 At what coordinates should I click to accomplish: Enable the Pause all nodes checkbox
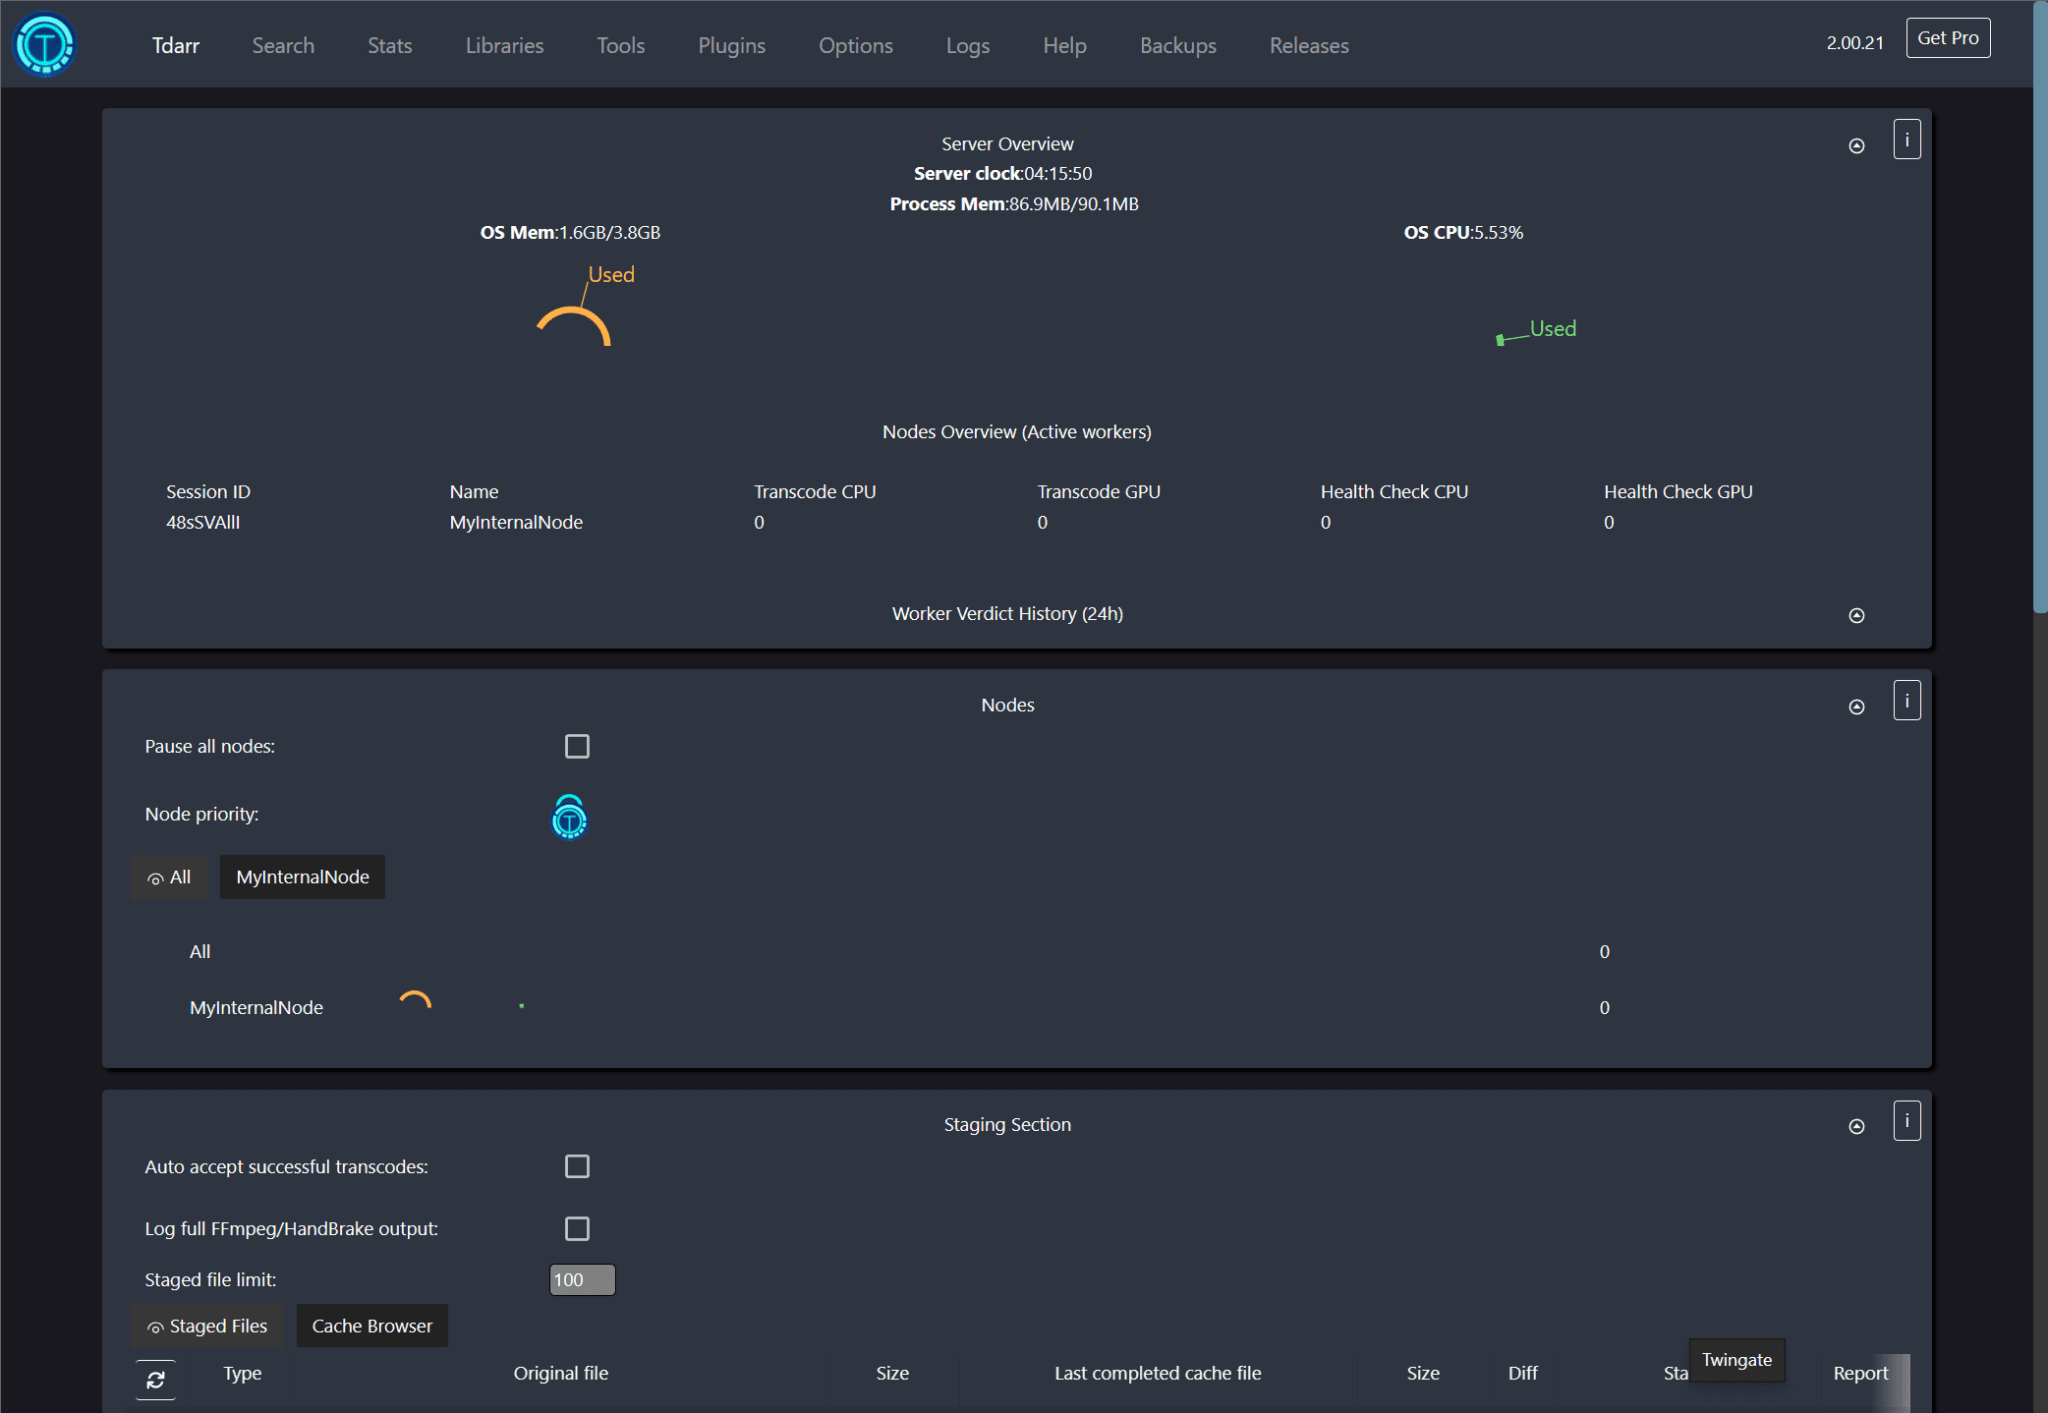[x=577, y=745]
